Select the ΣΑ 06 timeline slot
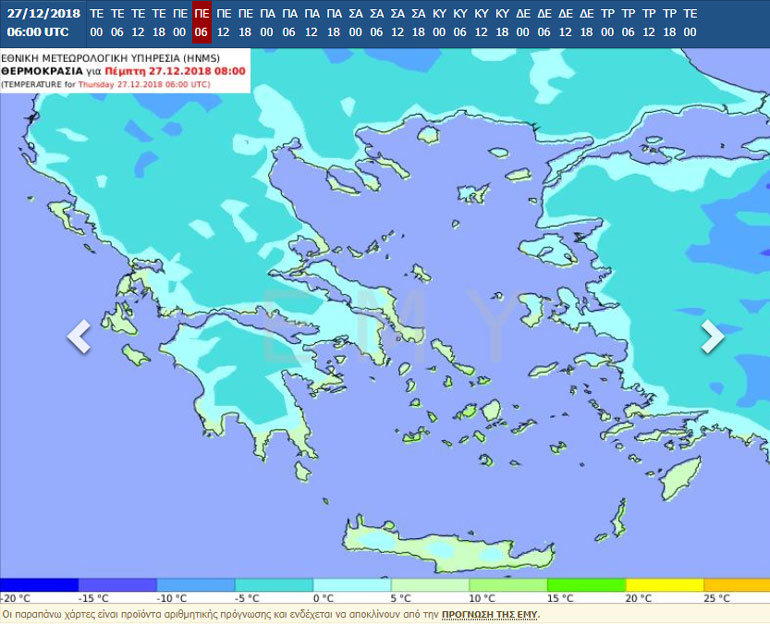Viewport: 770px width, 626px height. pyautogui.click(x=376, y=23)
